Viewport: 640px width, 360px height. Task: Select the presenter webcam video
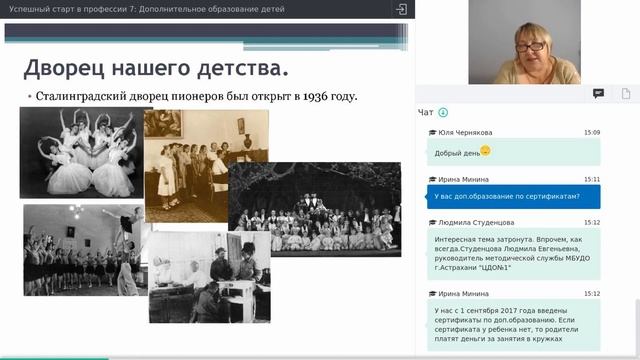(524, 42)
